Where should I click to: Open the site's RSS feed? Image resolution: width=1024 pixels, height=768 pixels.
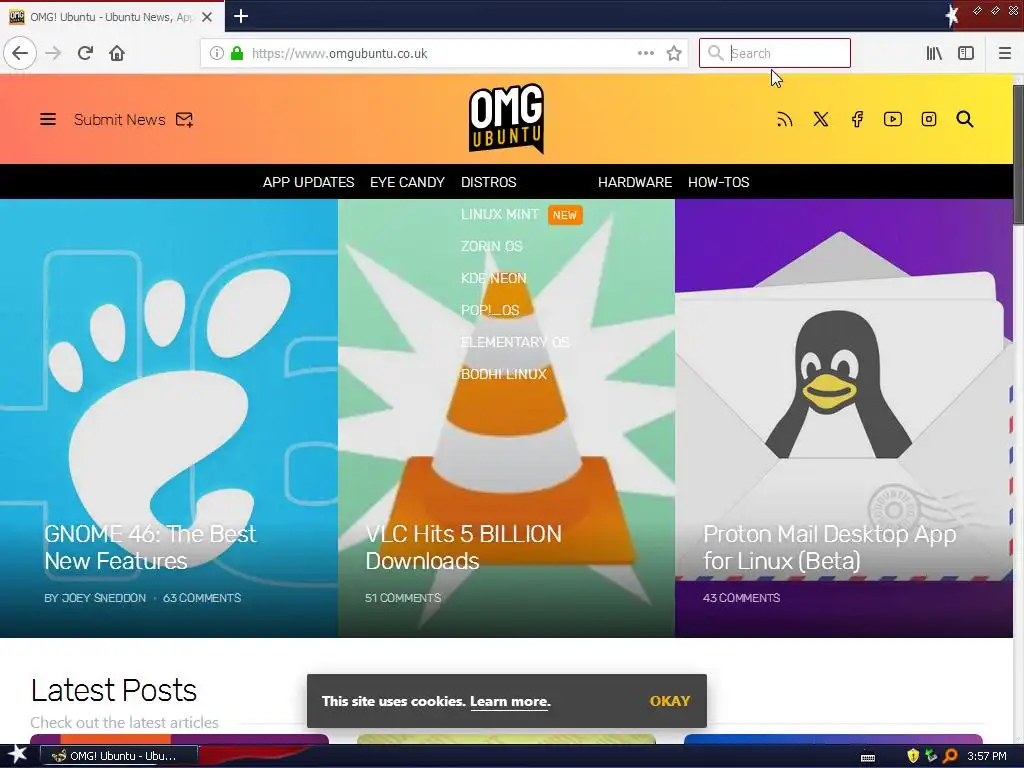tap(784, 119)
